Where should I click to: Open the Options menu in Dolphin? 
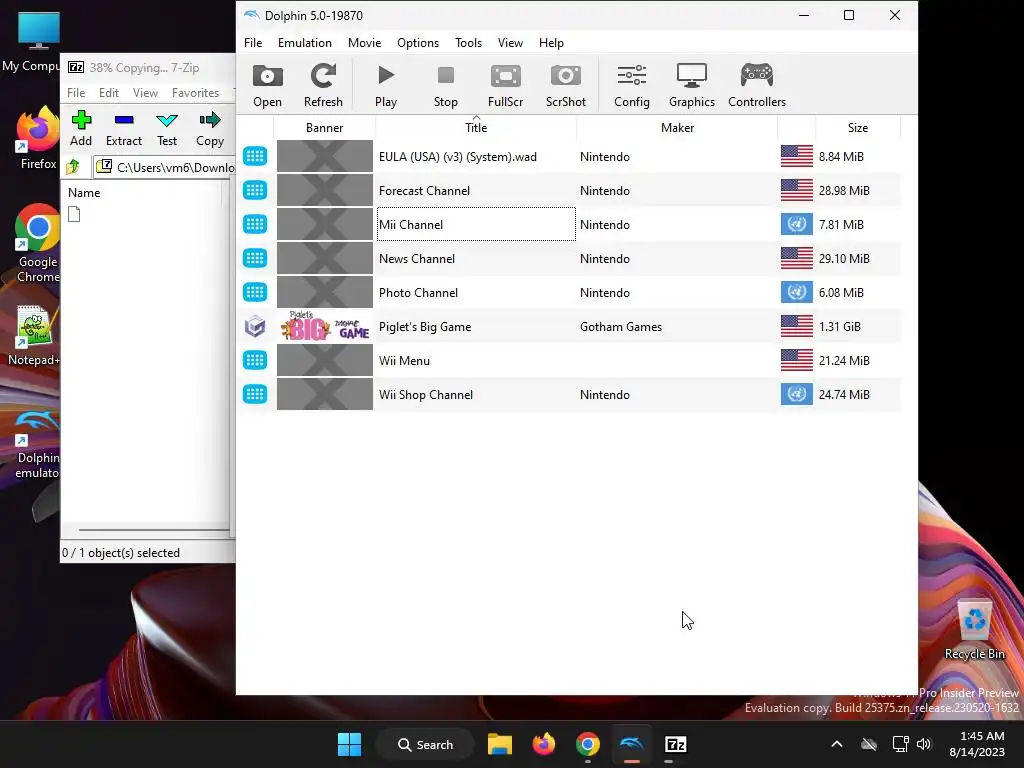pyautogui.click(x=418, y=42)
